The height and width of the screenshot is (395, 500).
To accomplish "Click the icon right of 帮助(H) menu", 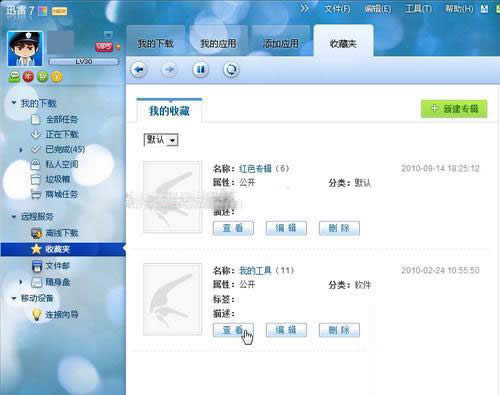I will [484, 9].
